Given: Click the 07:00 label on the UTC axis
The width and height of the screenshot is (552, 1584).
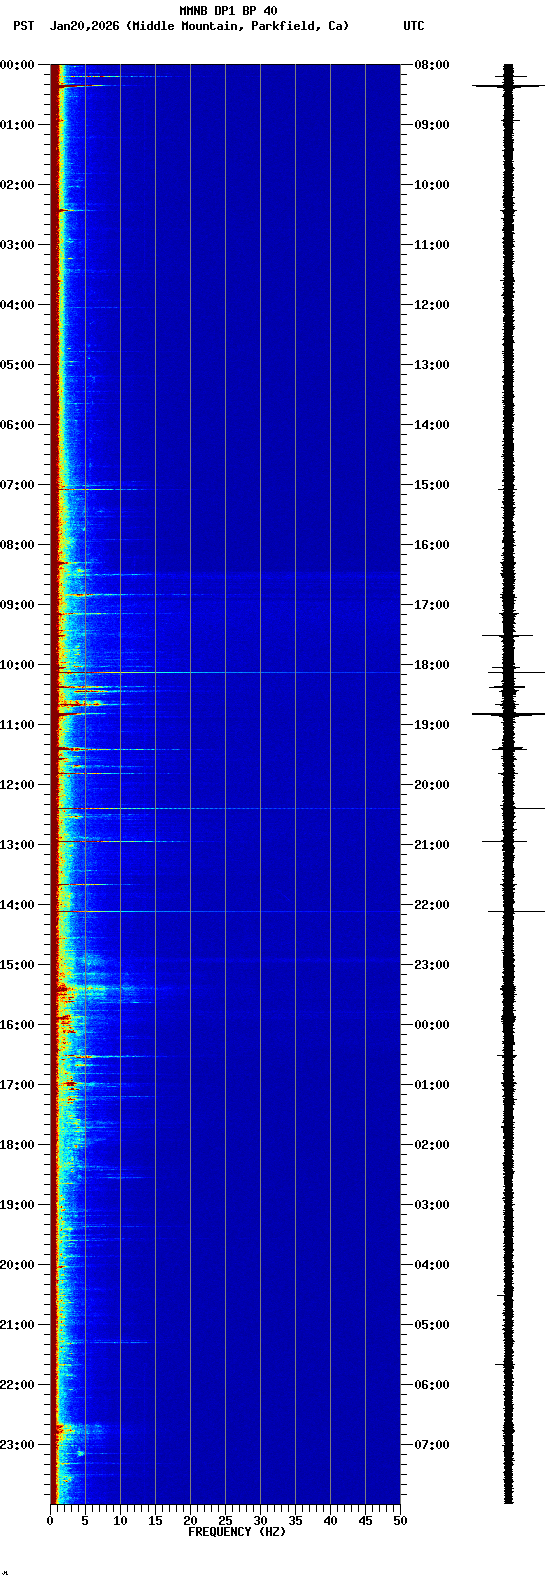Looking at the screenshot, I should [432, 1445].
